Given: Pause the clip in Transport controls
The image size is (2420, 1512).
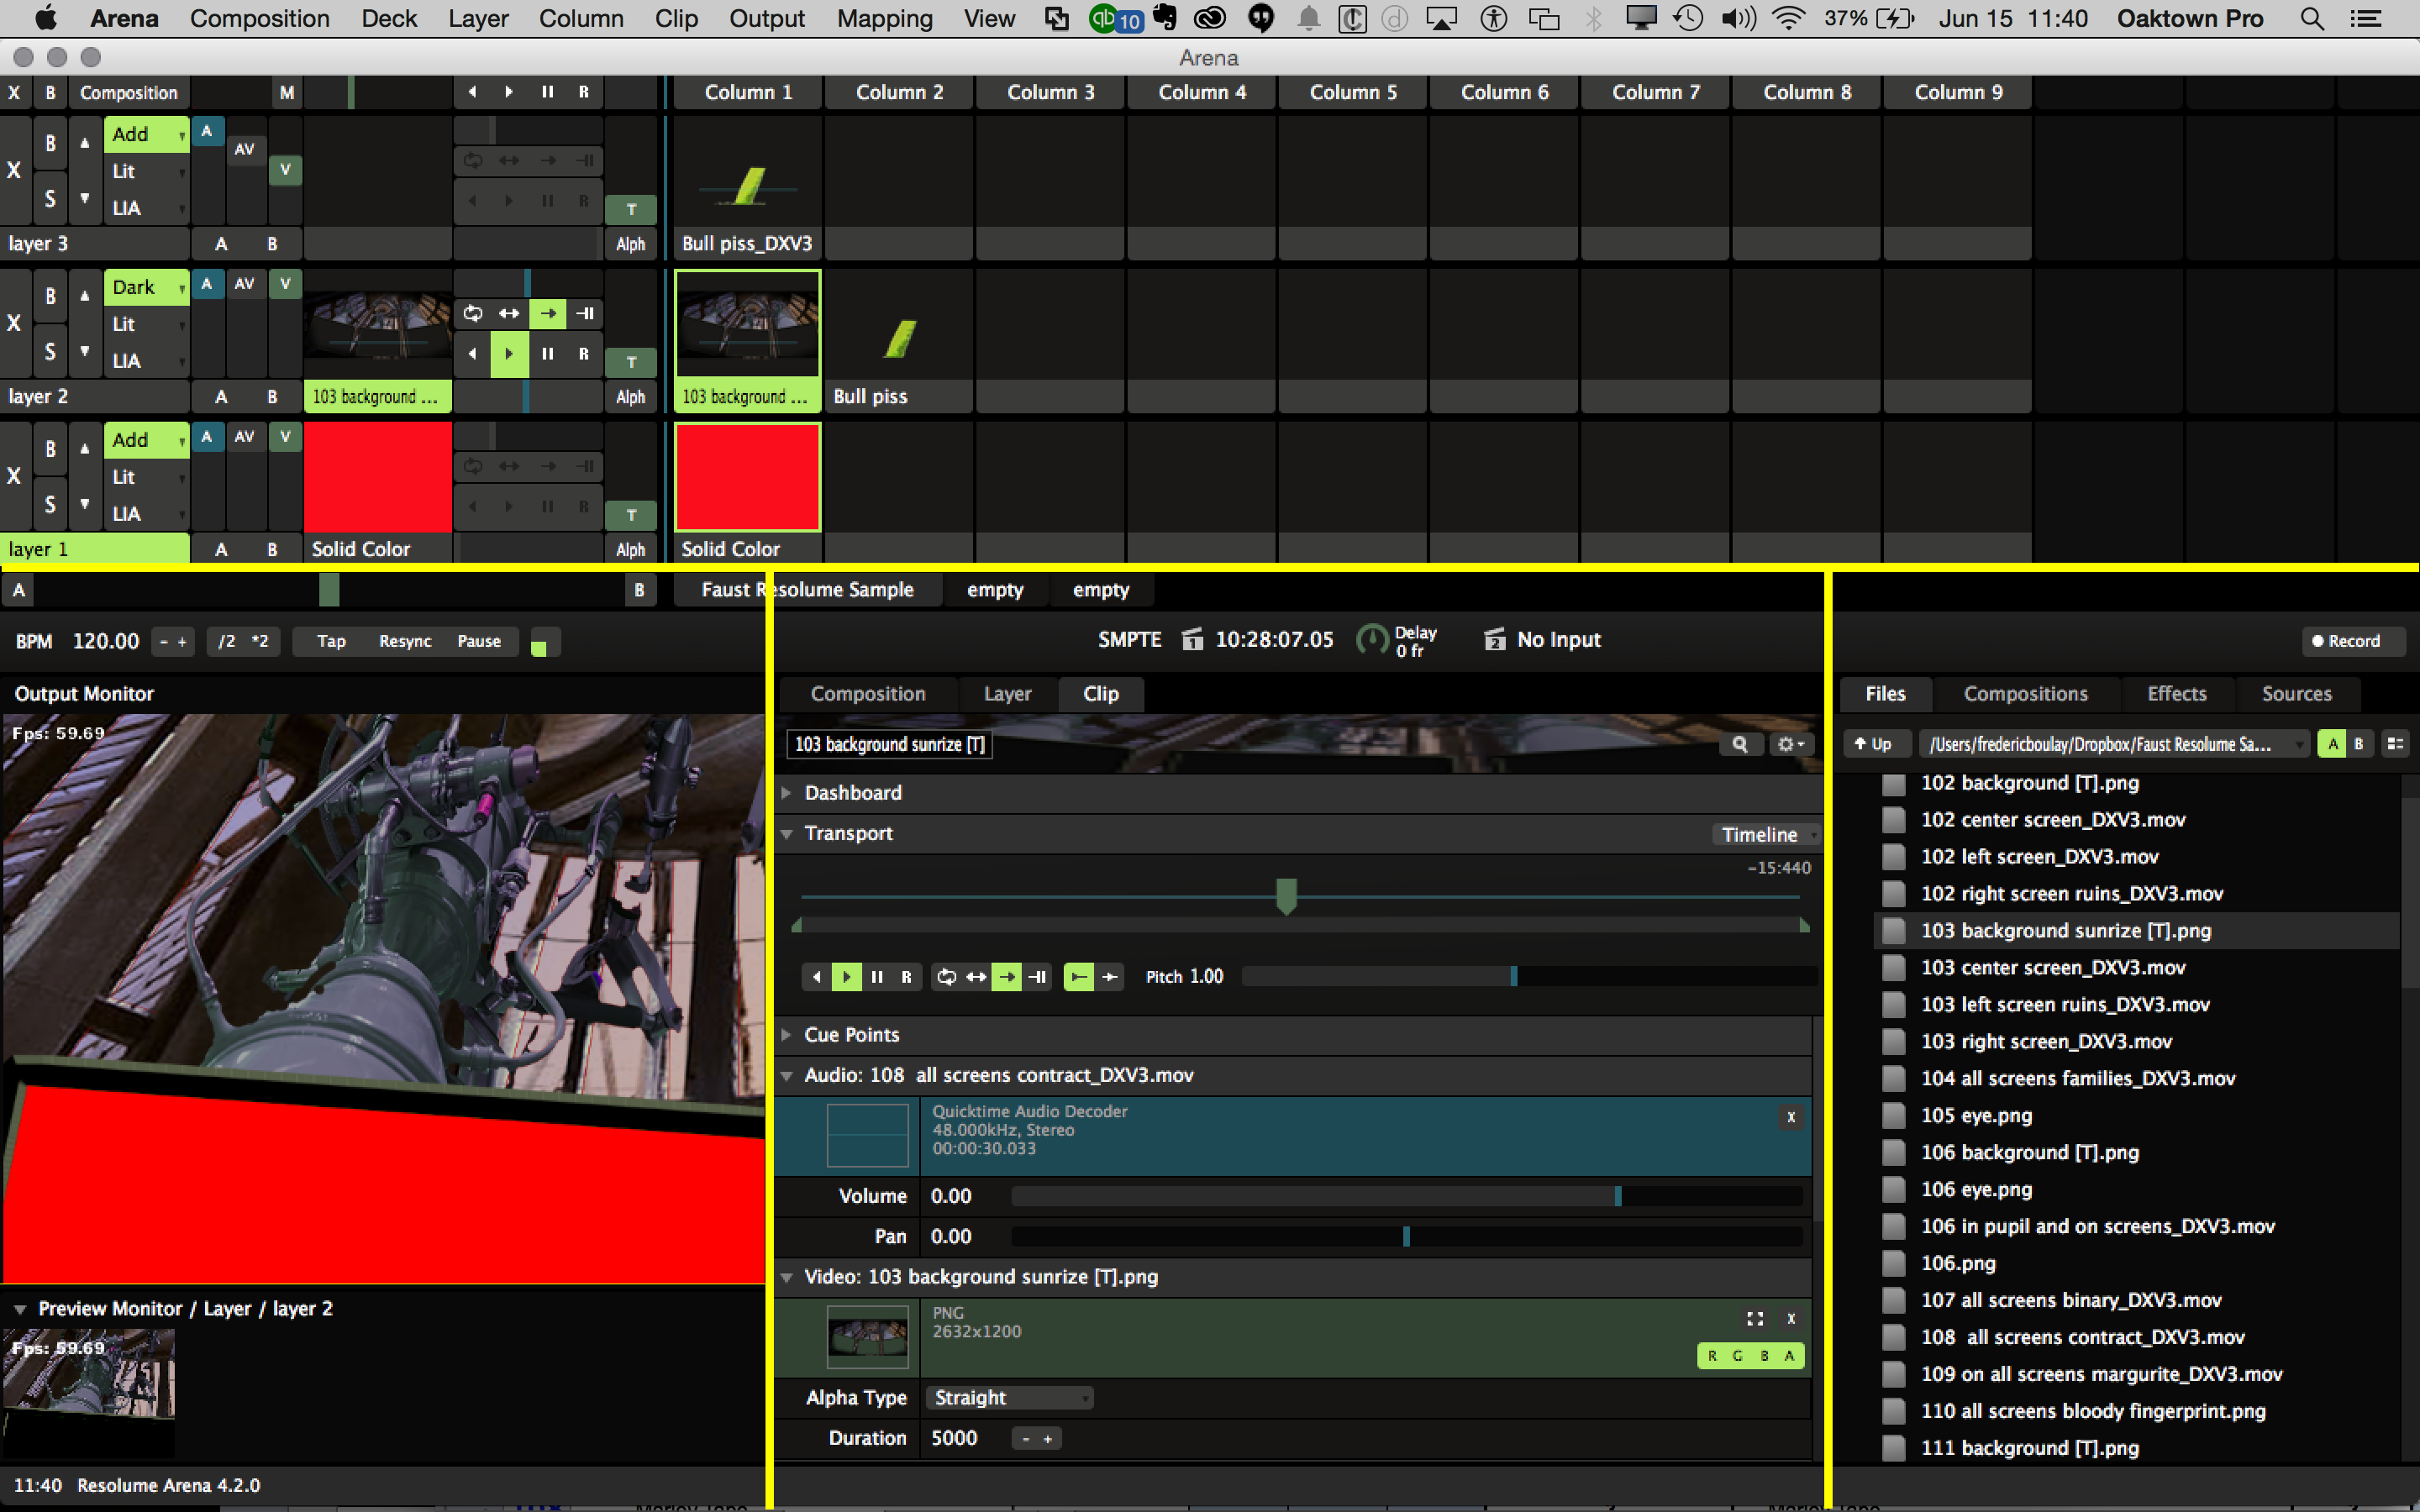Looking at the screenshot, I should pos(877,977).
